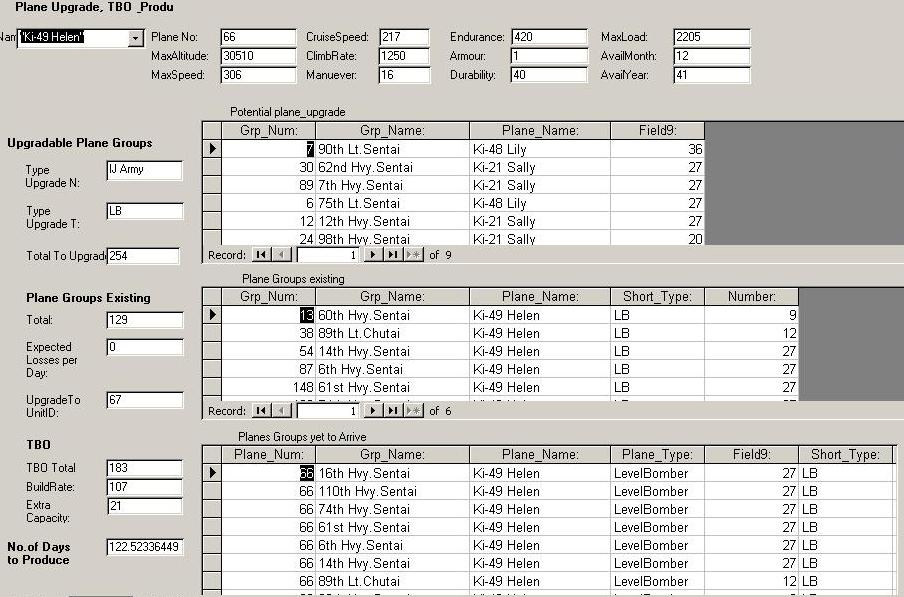Click the AvailMonth field showing 12

coord(712,56)
